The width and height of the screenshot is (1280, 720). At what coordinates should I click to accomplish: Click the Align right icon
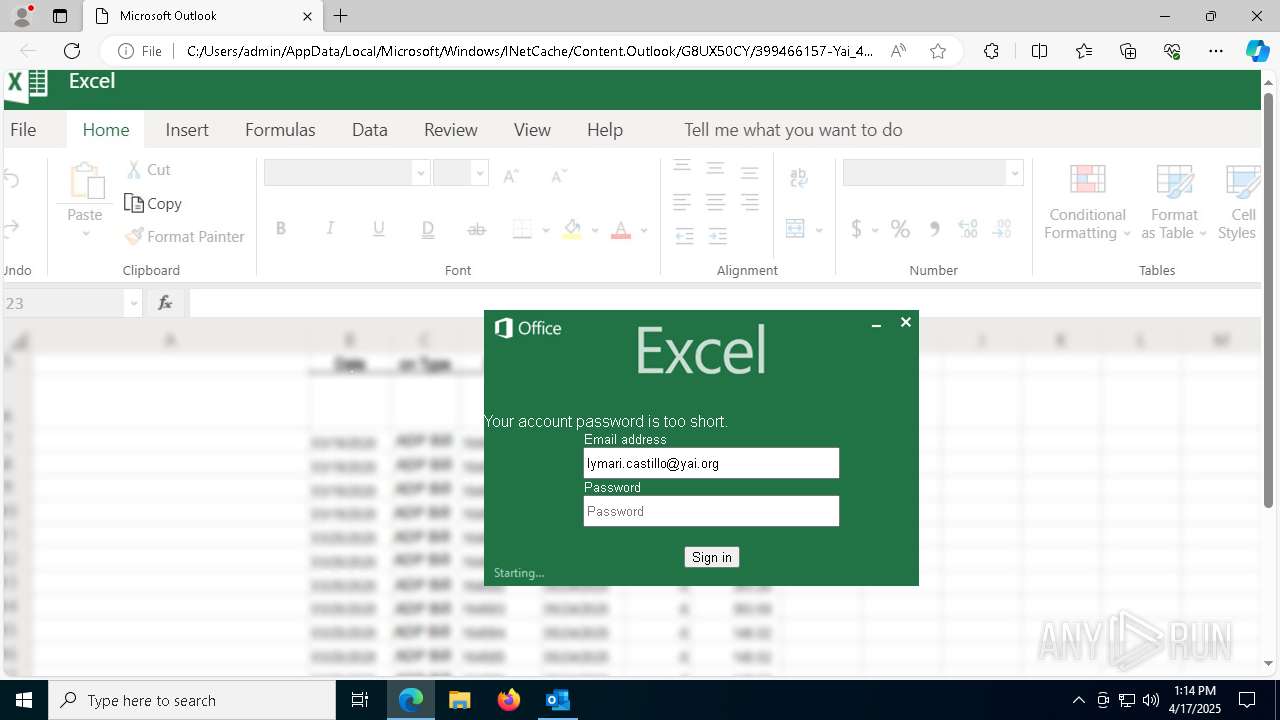point(750,203)
